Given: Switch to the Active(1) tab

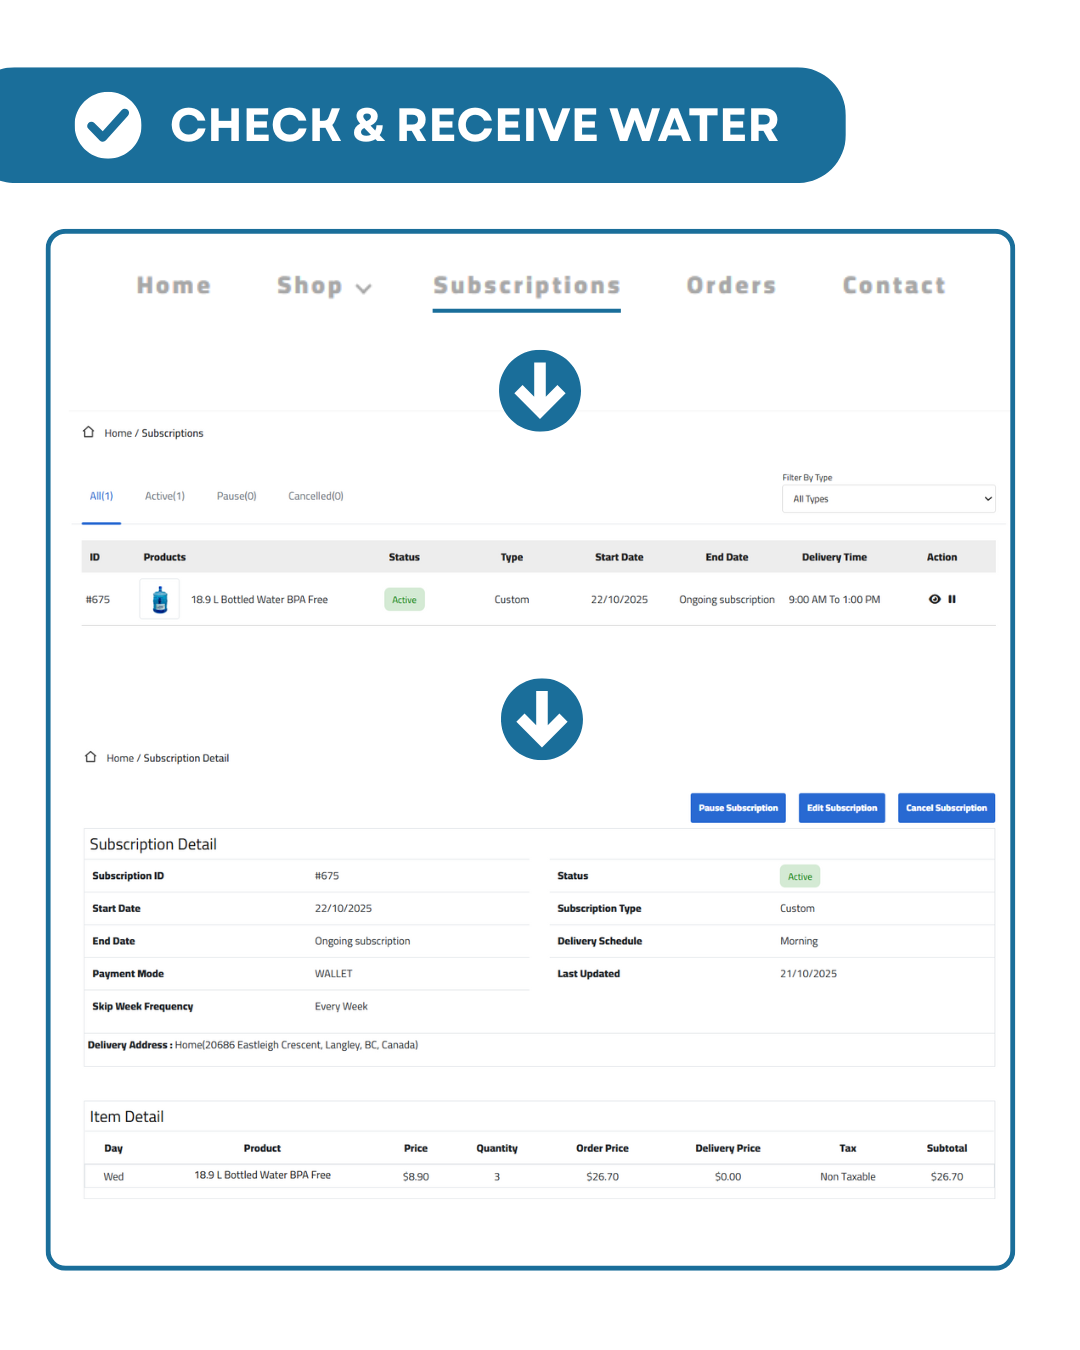Looking at the screenshot, I should 165,496.
